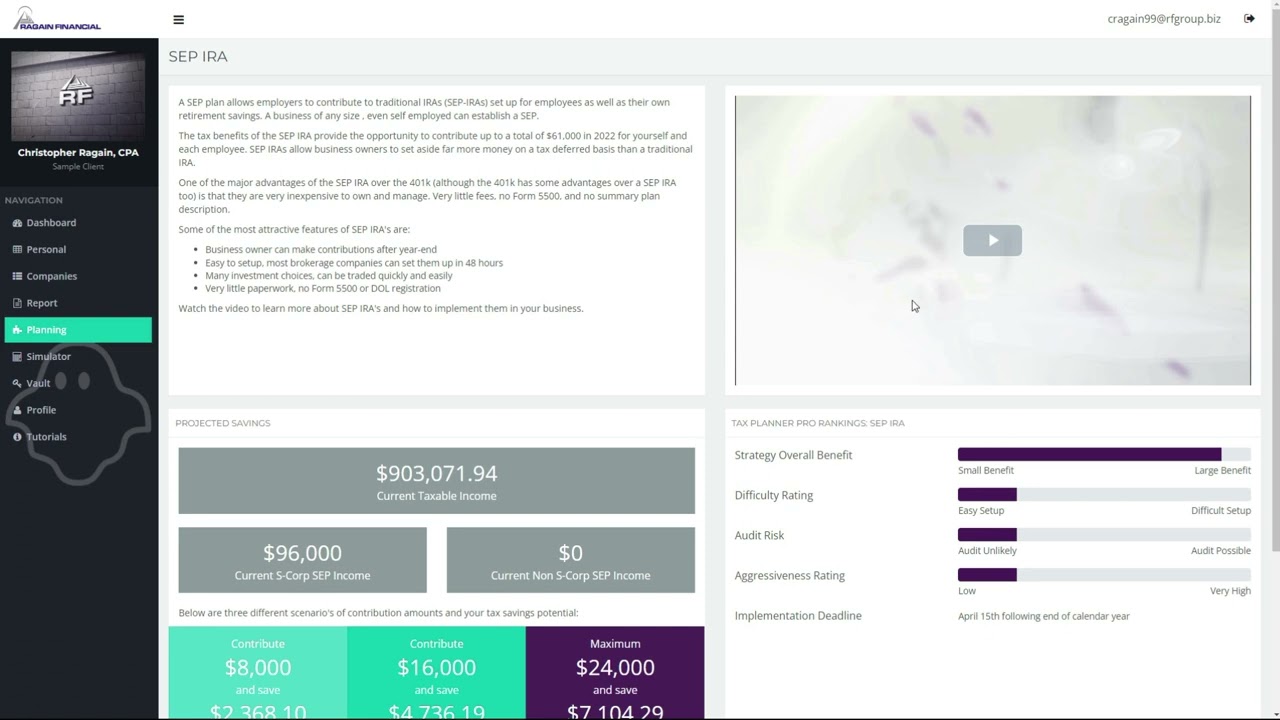
Task: Click the PROJECTED SAVINGS panel header
Action: click(223, 423)
